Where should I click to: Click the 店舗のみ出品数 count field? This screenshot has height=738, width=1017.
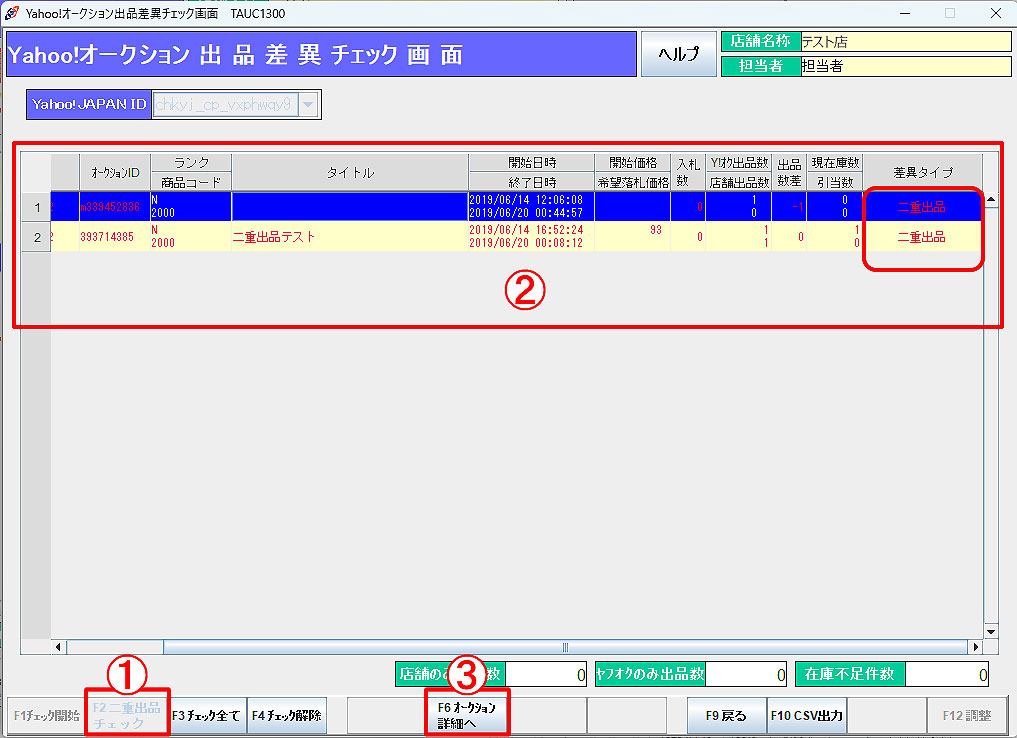pos(546,674)
